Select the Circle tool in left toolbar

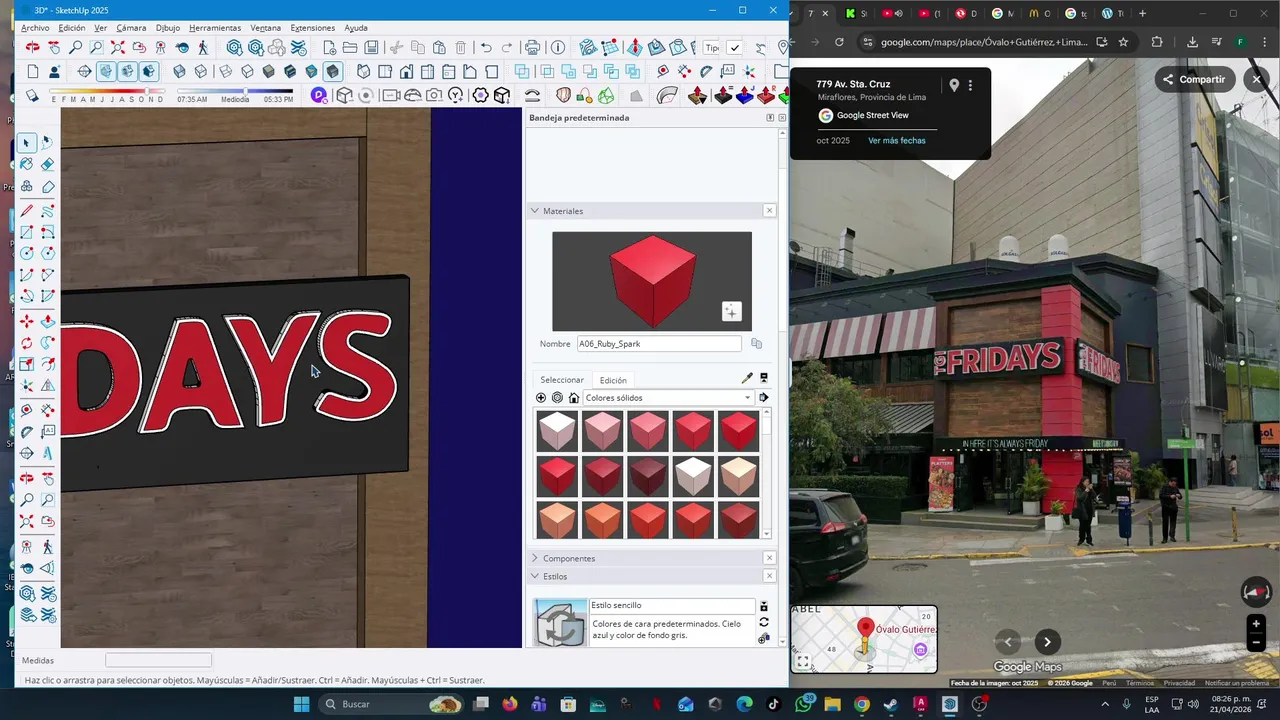27,253
